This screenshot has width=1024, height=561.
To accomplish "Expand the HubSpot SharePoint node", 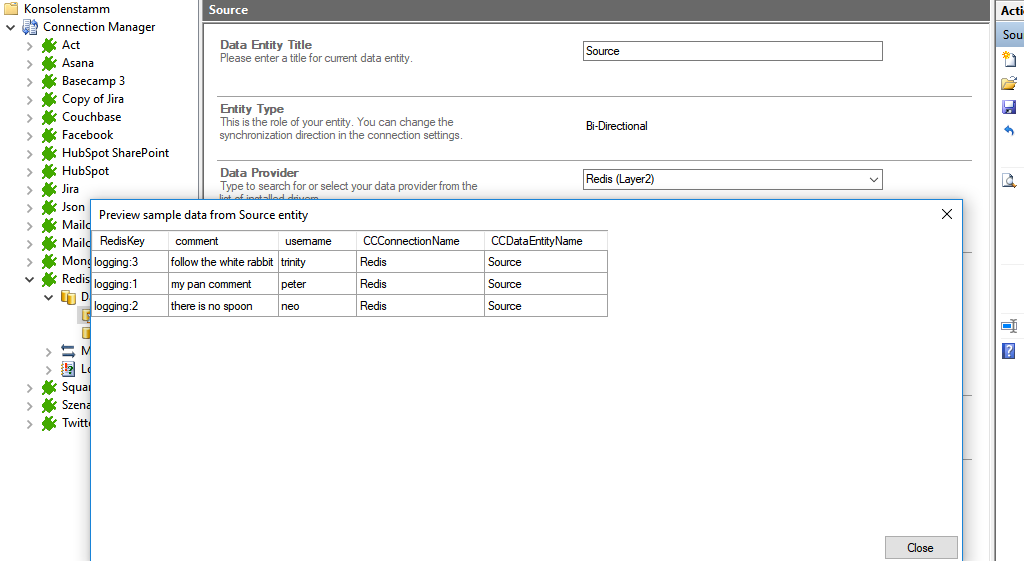I will (29, 153).
